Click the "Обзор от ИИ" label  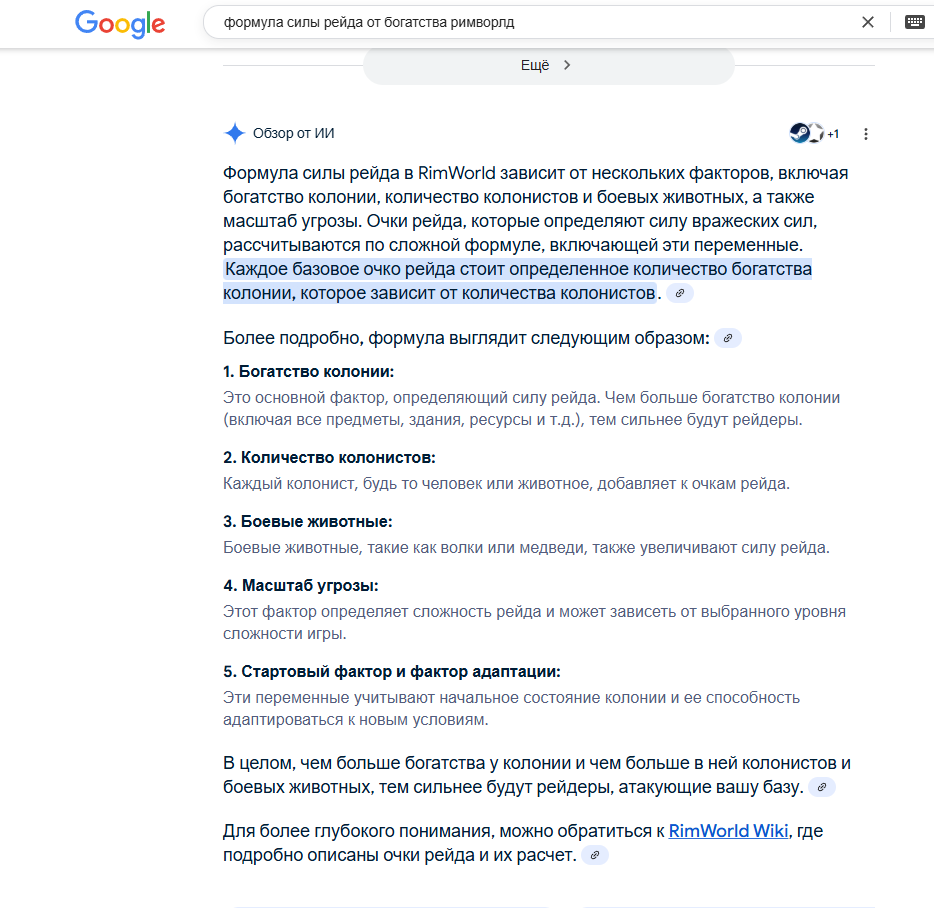pos(294,133)
